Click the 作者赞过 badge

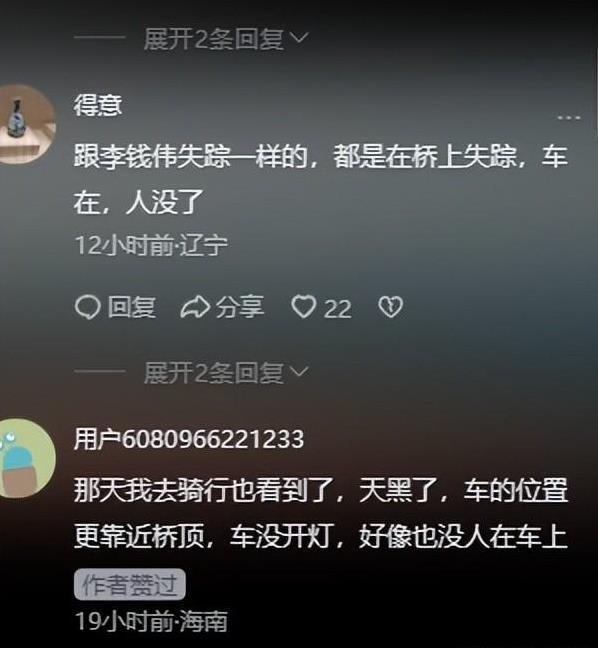130,584
